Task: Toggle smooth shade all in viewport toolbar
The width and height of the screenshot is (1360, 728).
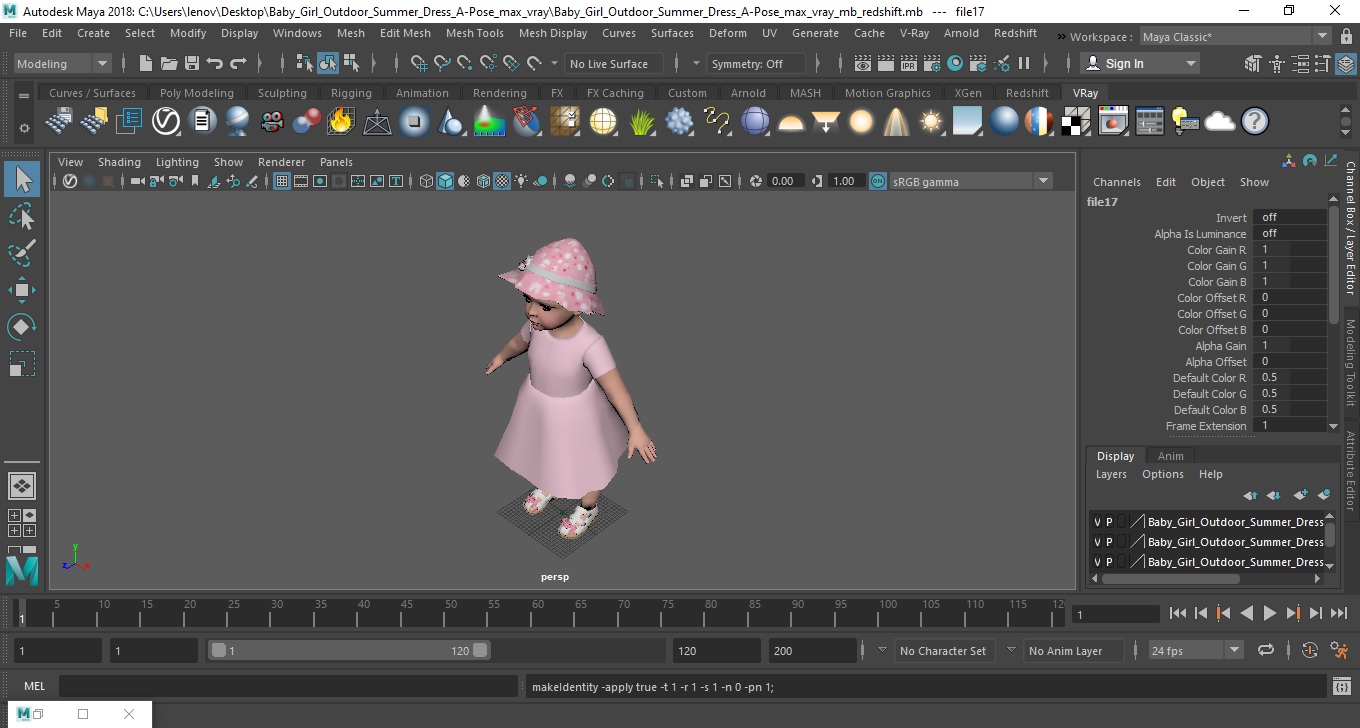Action: click(x=446, y=181)
